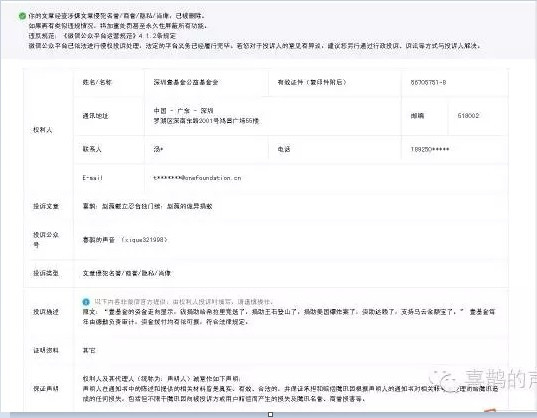This screenshot has height=418, width=537.
Task: Select the onefoundation.cn email address
Action: coord(197,178)
